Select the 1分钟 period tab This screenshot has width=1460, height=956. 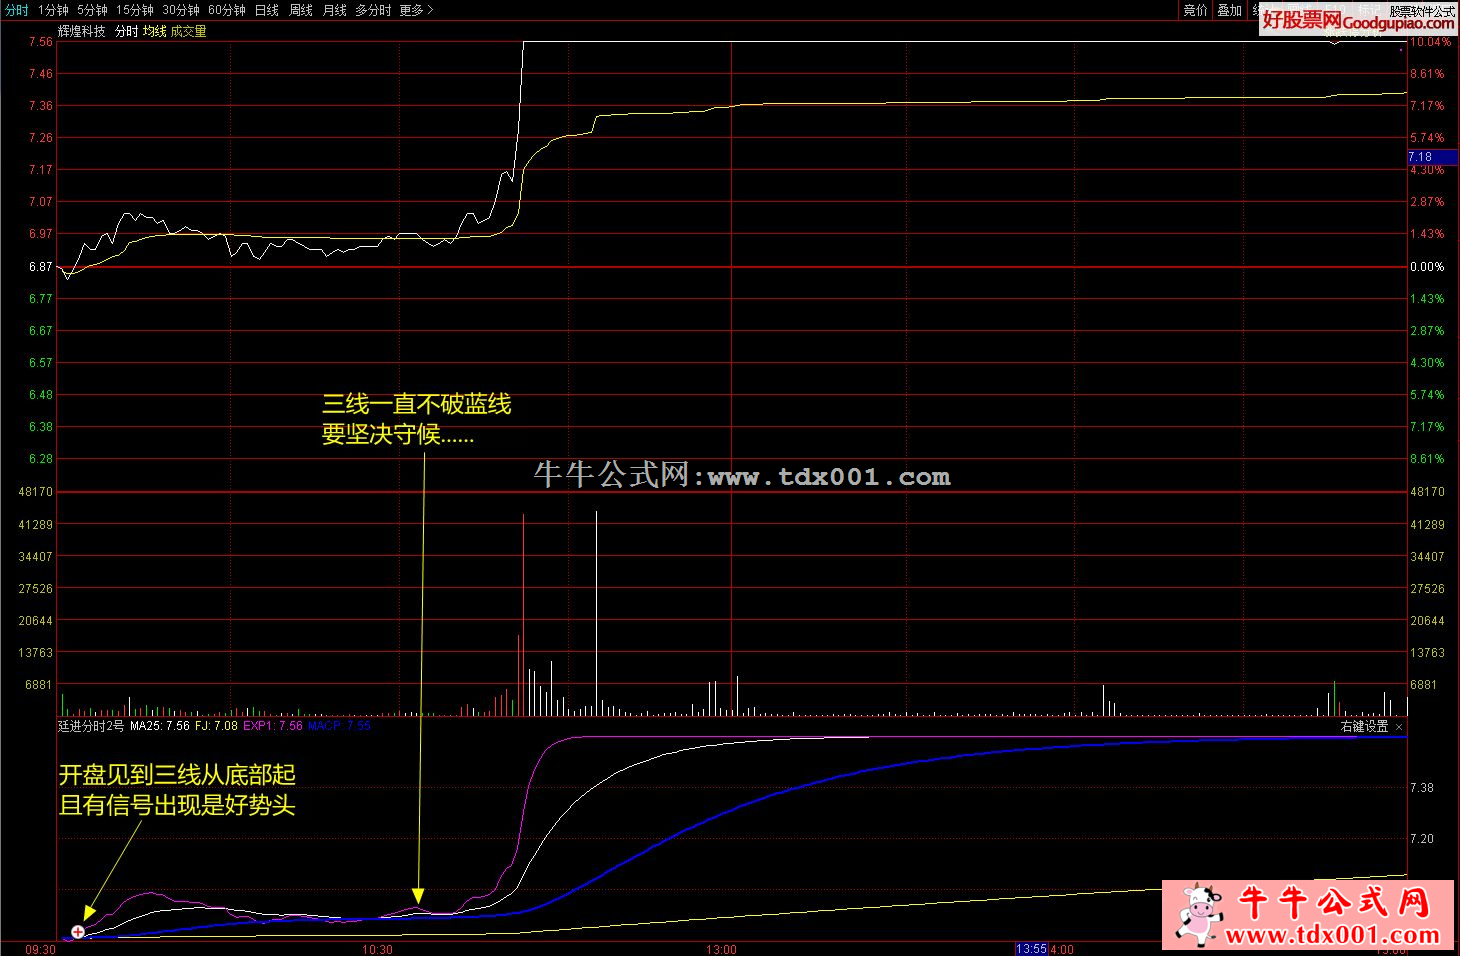[53, 10]
